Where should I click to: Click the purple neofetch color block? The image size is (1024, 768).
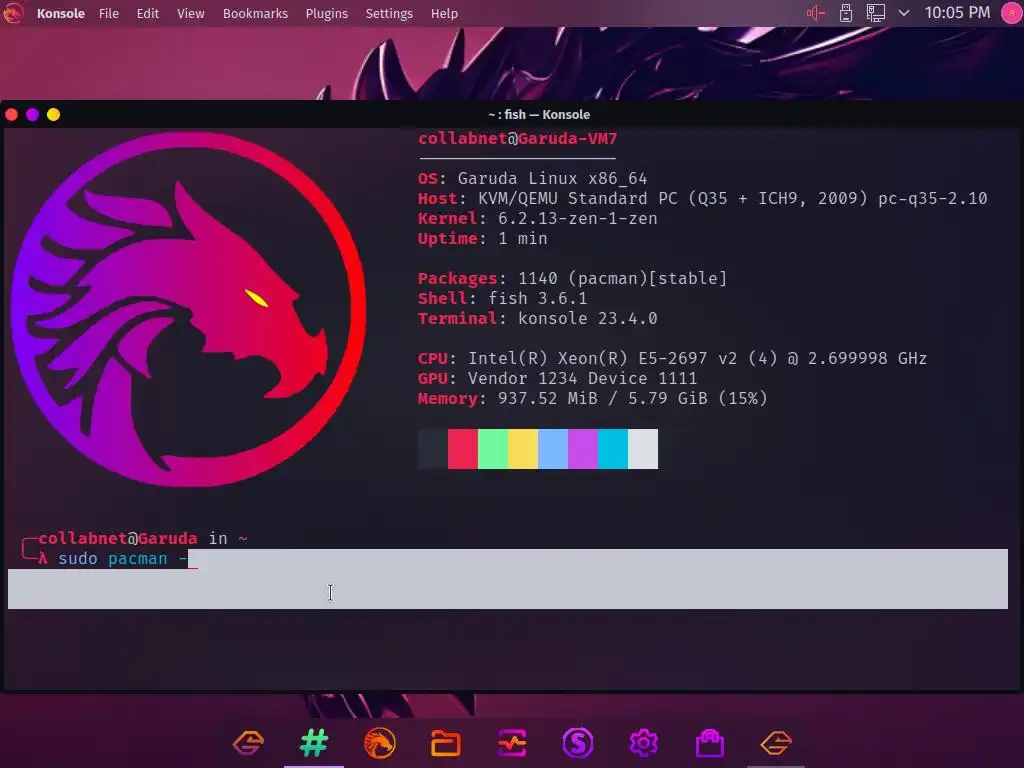click(583, 449)
